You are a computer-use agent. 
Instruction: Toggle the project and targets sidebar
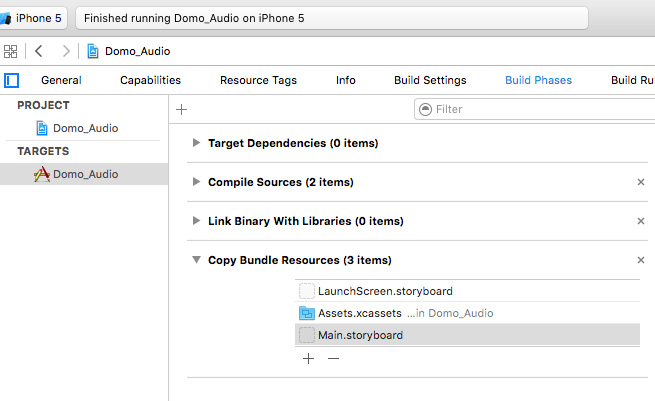click(12, 80)
